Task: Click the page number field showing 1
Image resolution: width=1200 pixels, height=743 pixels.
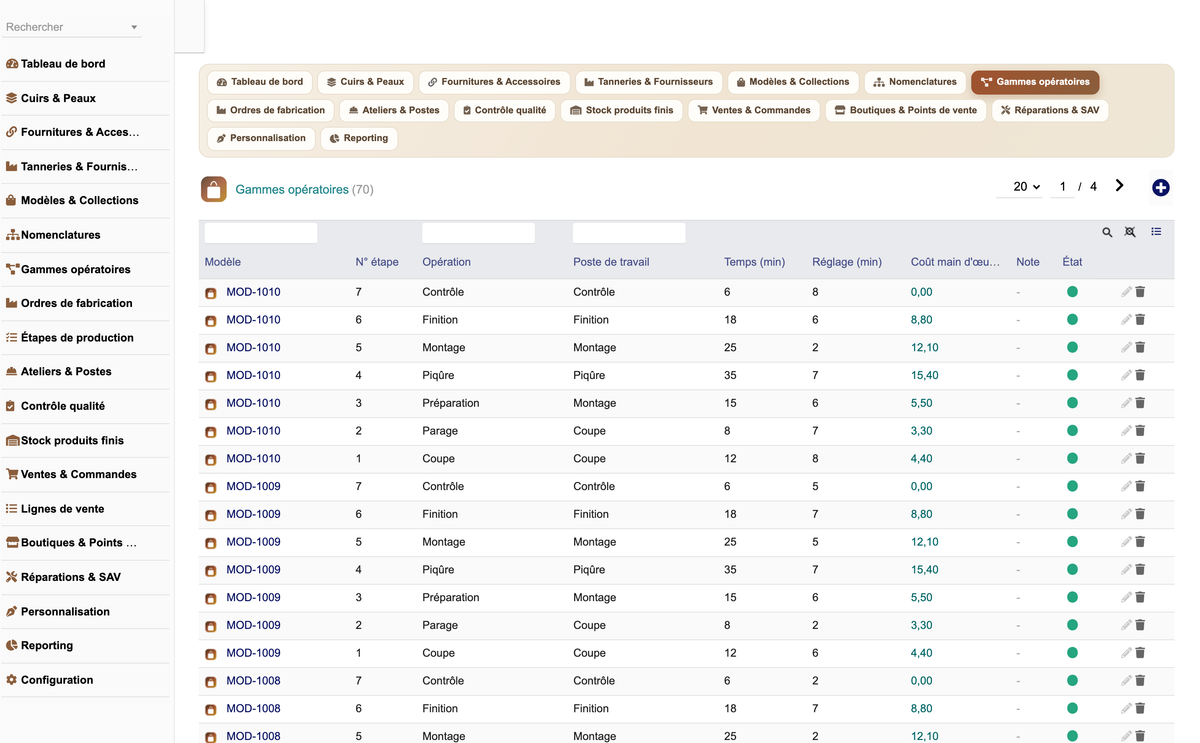Action: click(x=1063, y=187)
